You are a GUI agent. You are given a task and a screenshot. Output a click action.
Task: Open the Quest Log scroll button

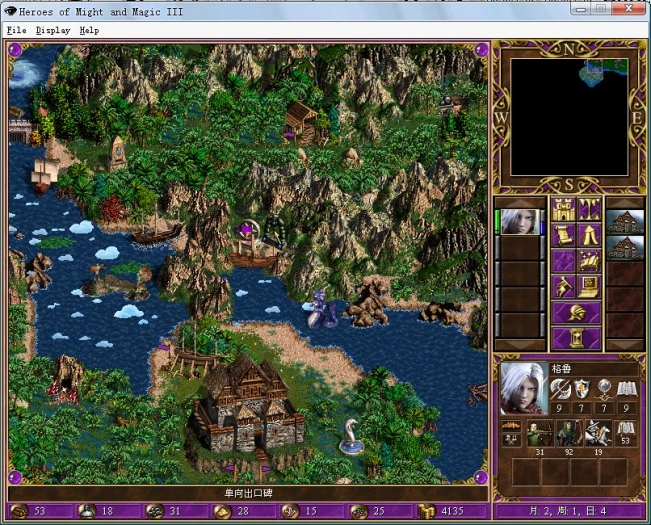coord(563,235)
